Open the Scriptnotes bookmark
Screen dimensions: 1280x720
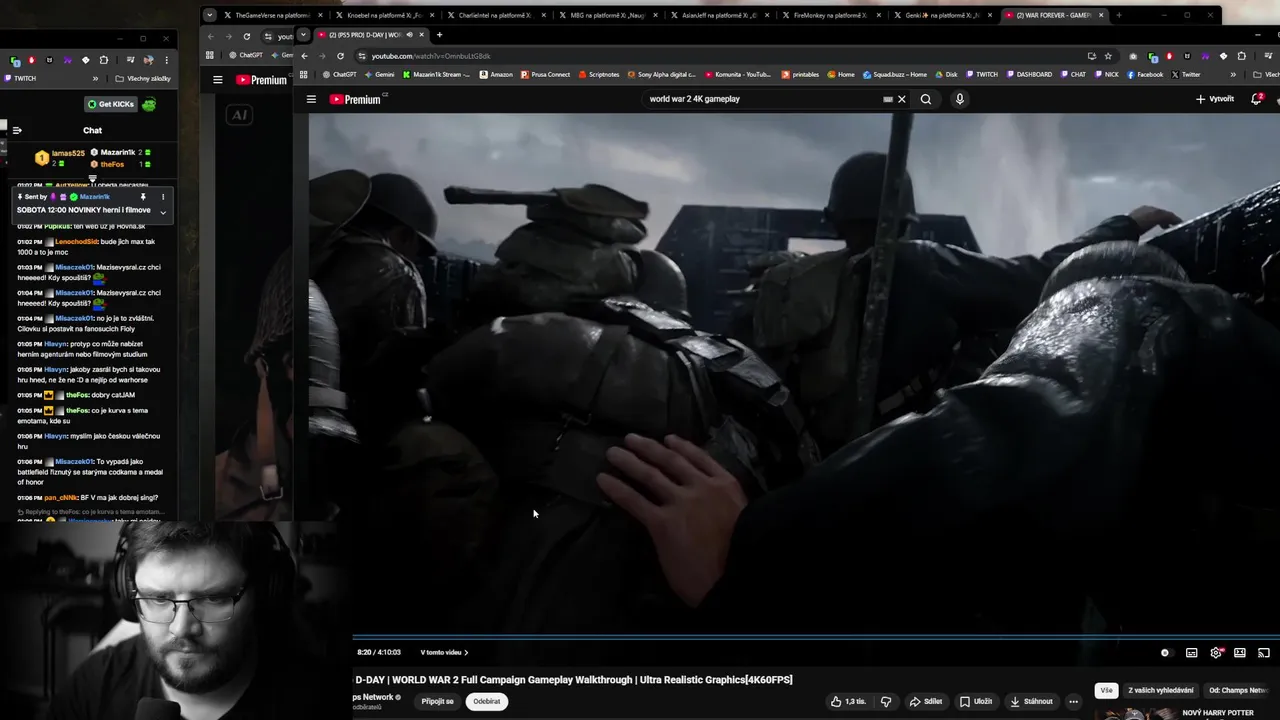(599, 74)
